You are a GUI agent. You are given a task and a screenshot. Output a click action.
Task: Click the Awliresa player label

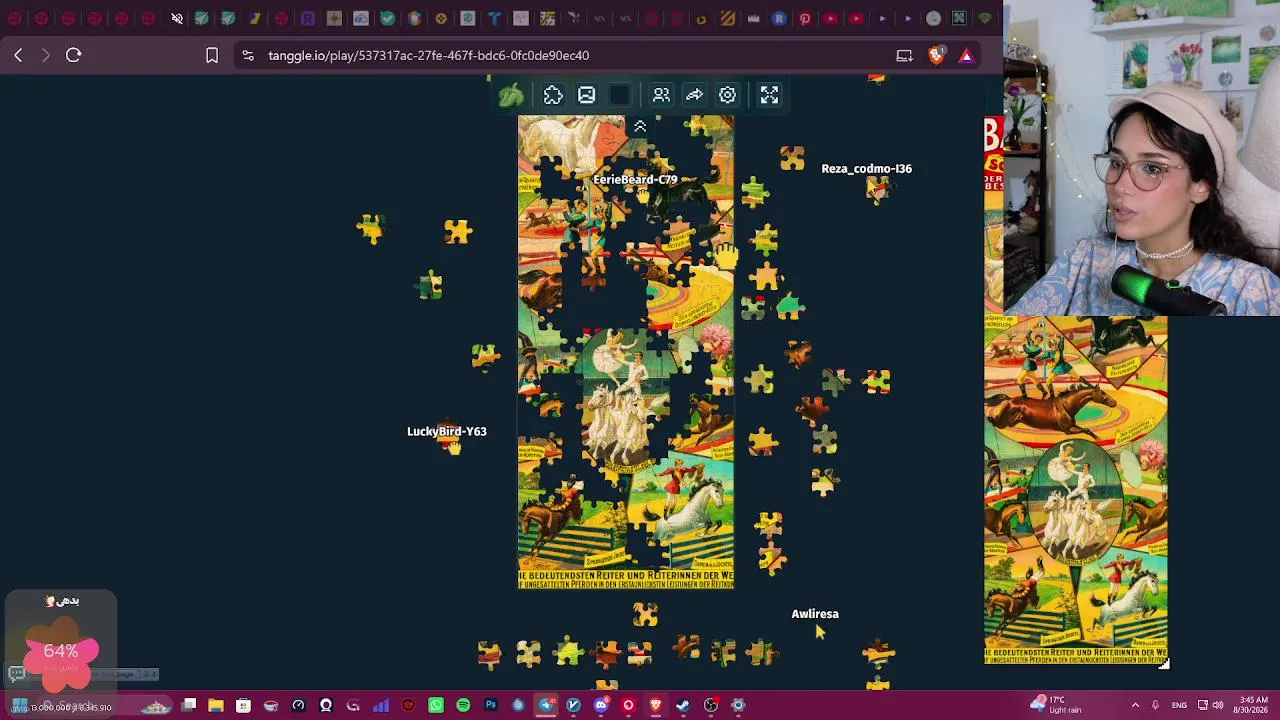pos(815,614)
